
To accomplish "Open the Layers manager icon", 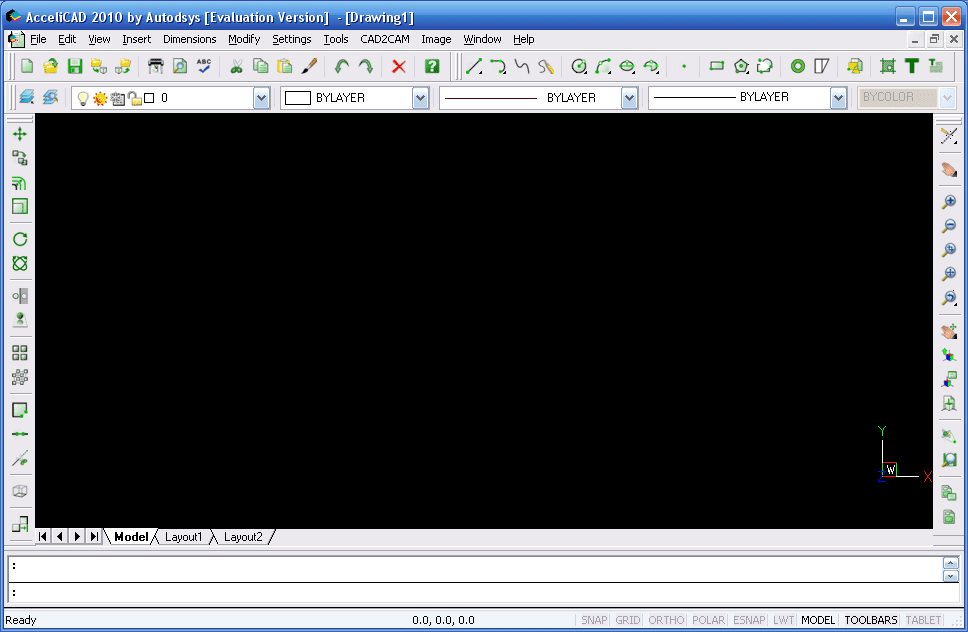I will (x=27, y=98).
